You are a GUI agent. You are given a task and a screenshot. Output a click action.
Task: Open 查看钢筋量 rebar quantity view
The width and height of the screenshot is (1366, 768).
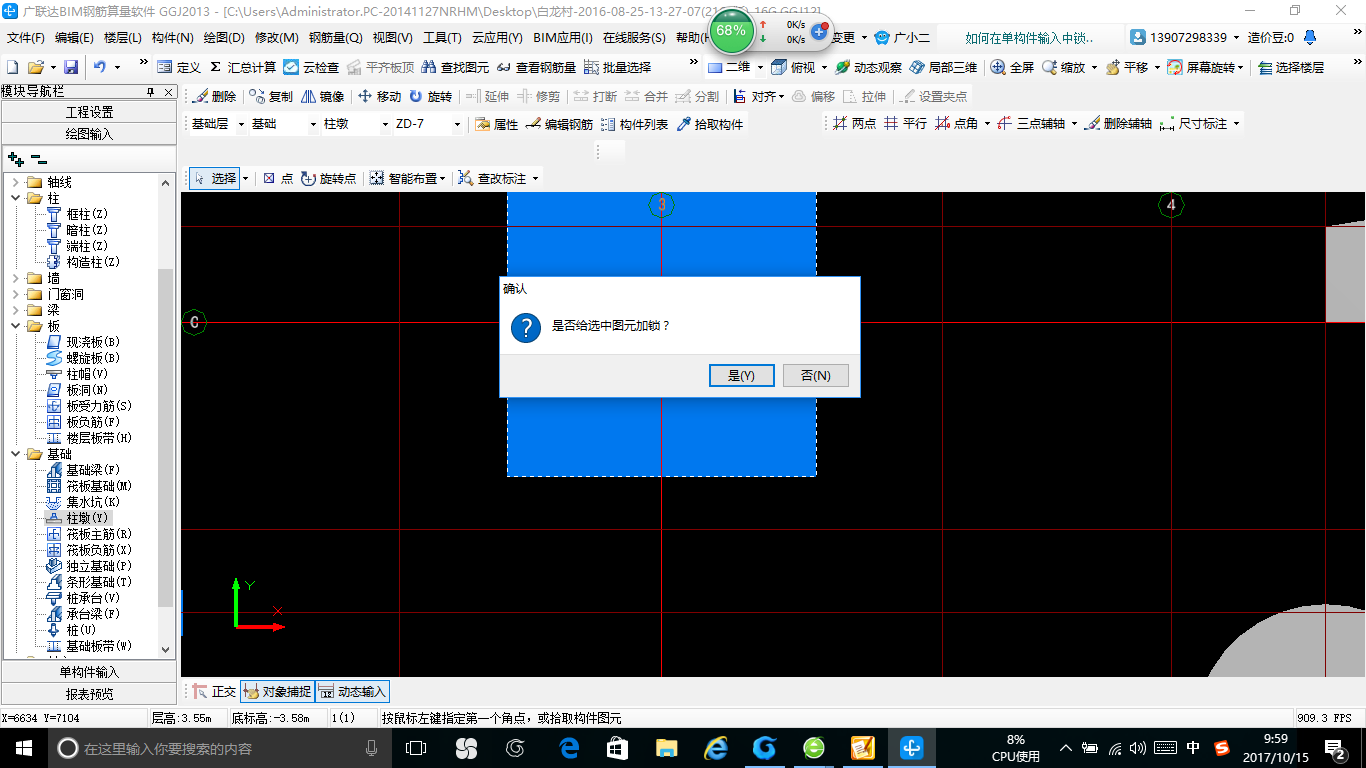point(536,67)
